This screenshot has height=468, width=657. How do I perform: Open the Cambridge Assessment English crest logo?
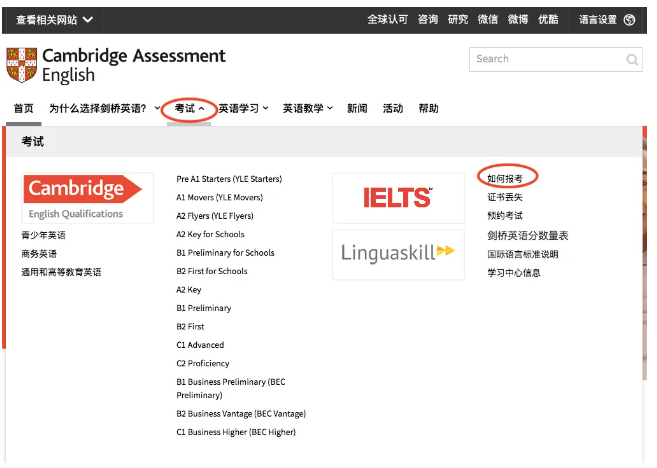(21, 65)
